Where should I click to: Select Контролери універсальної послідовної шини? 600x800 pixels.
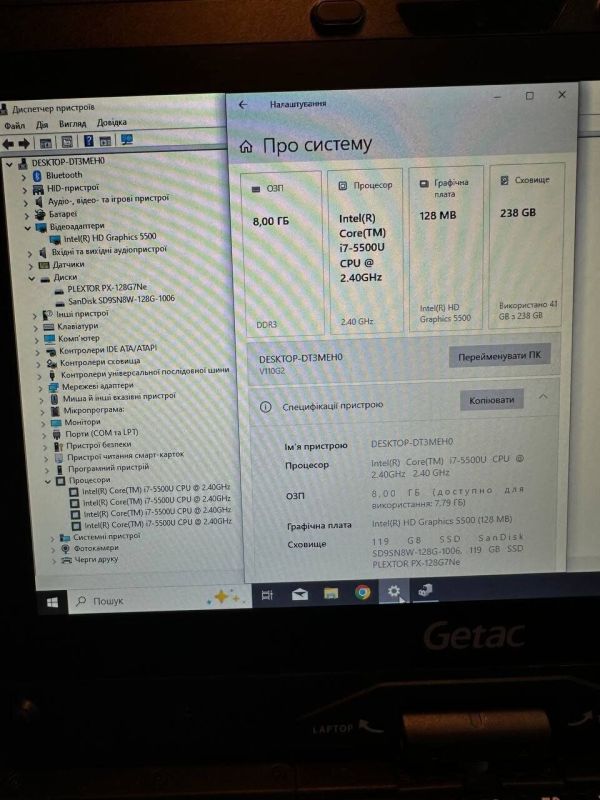145,372
